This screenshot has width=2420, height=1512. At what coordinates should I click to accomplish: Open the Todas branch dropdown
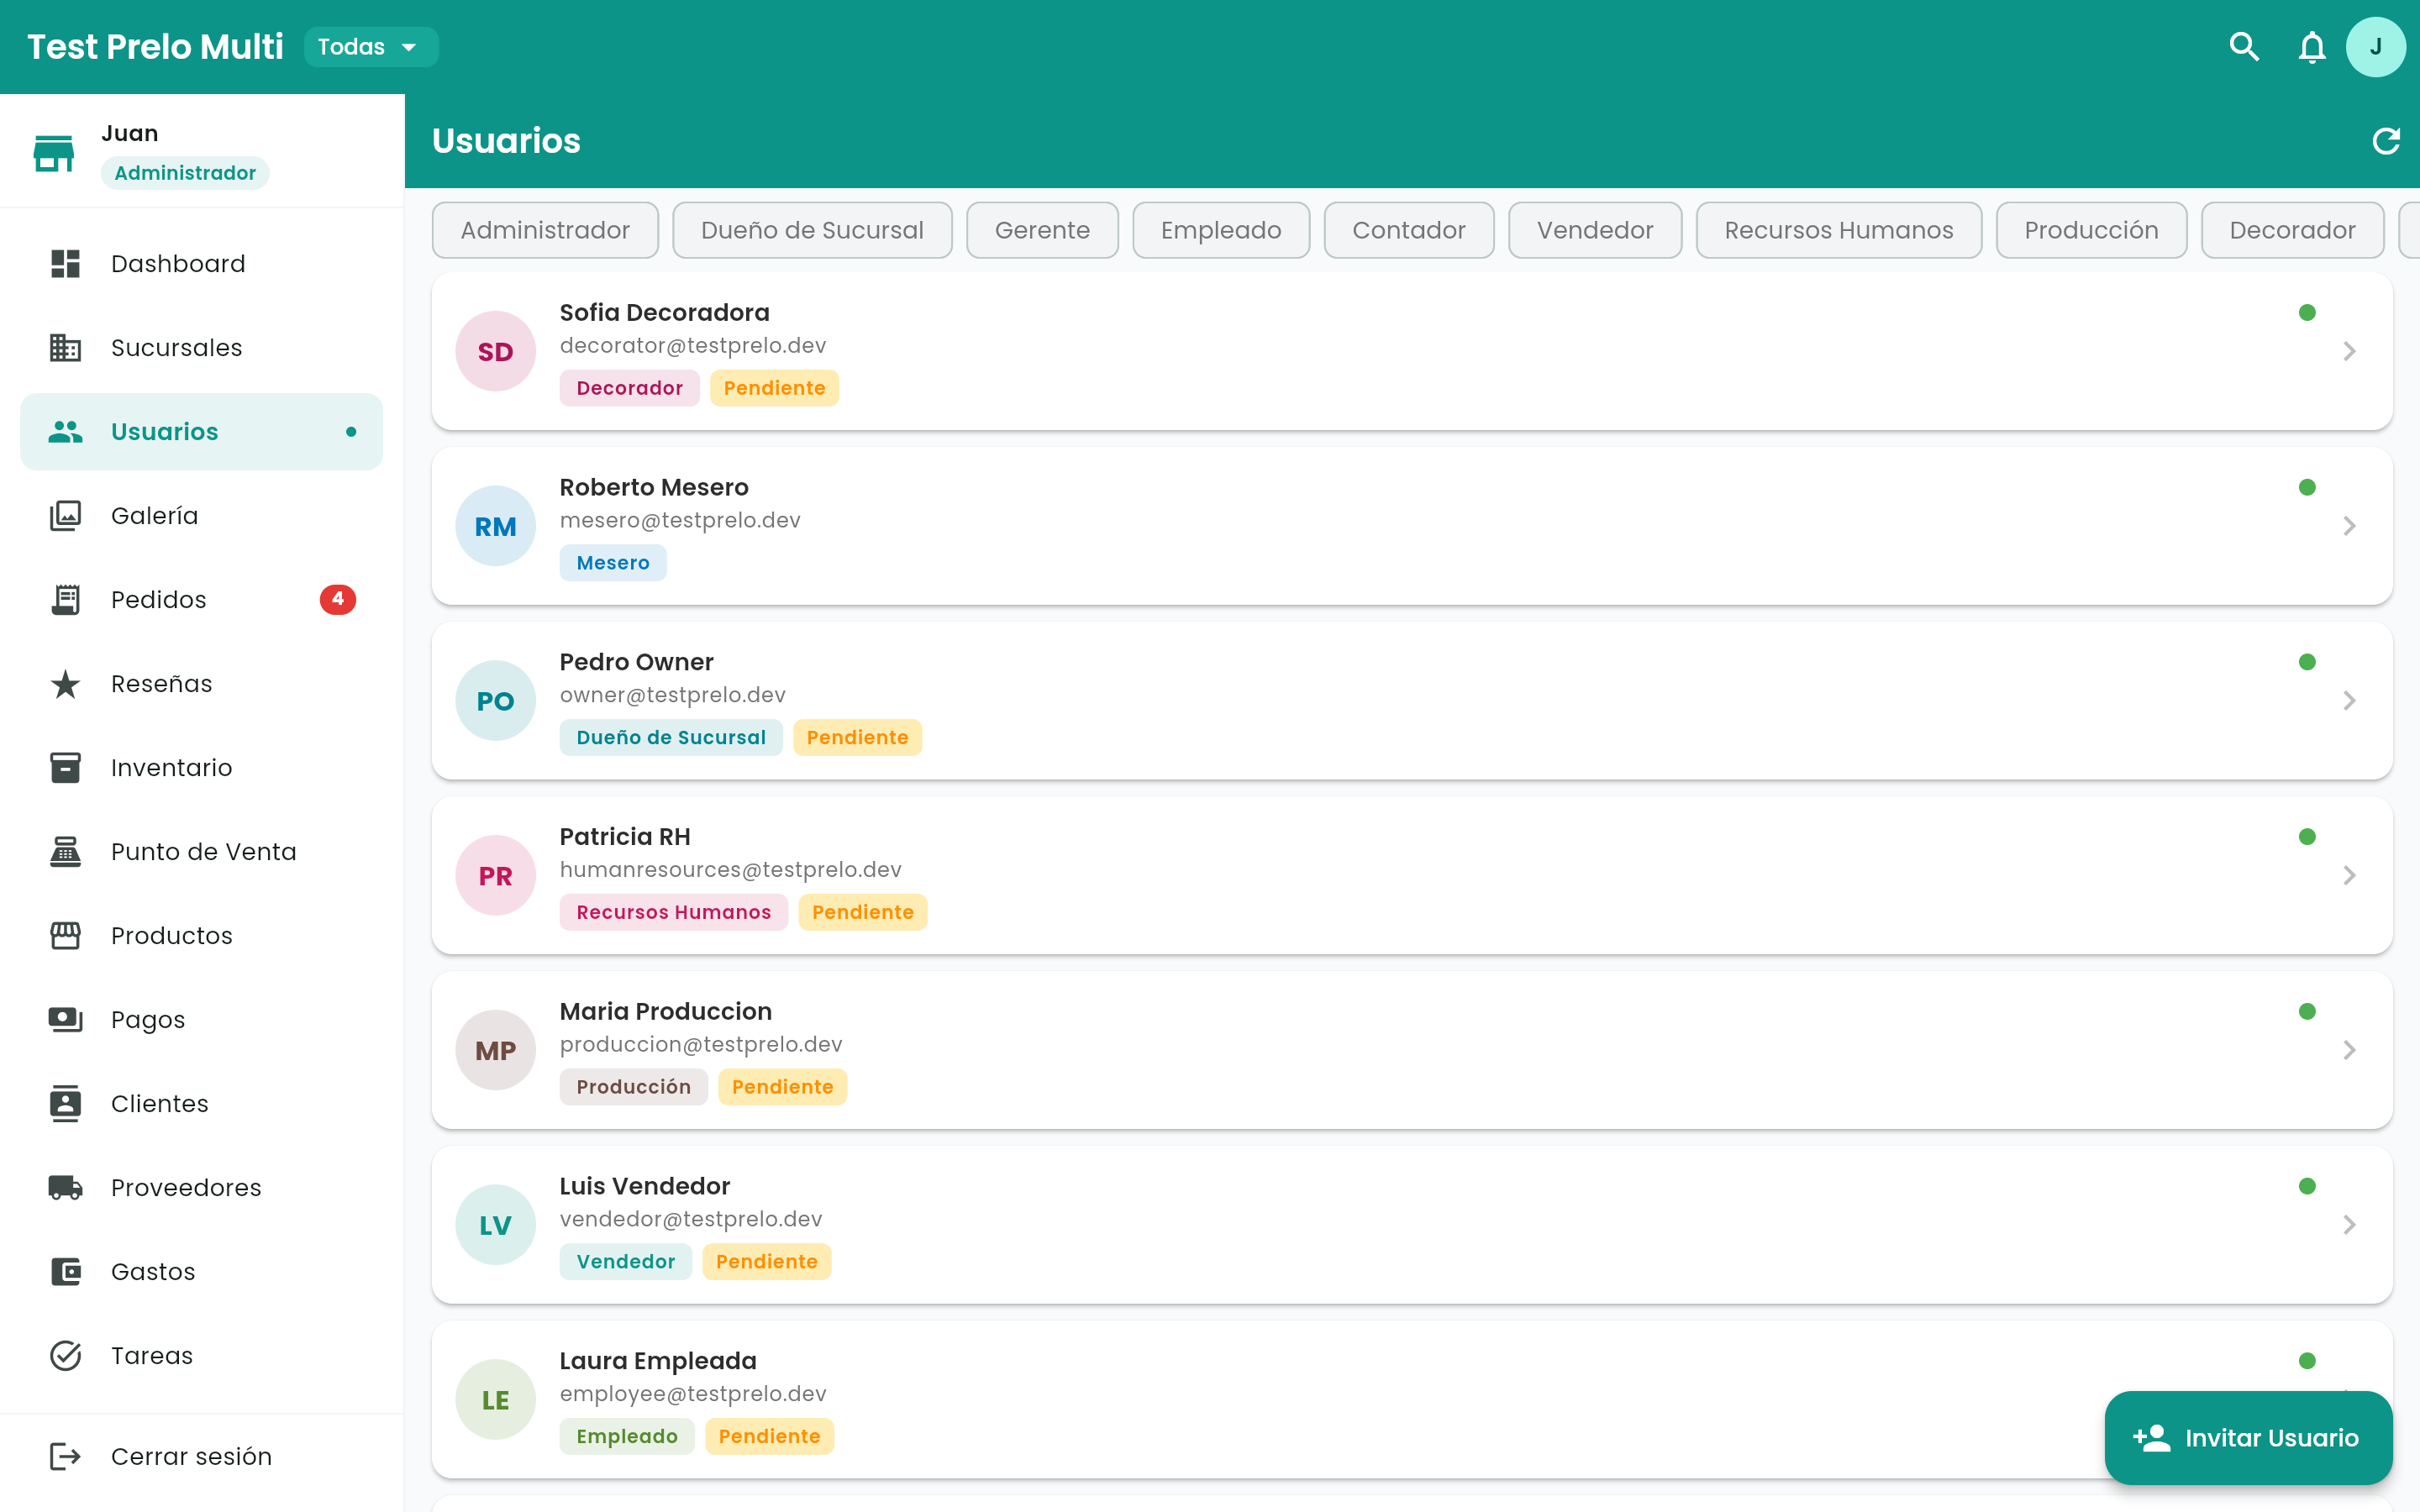(x=370, y=47)
